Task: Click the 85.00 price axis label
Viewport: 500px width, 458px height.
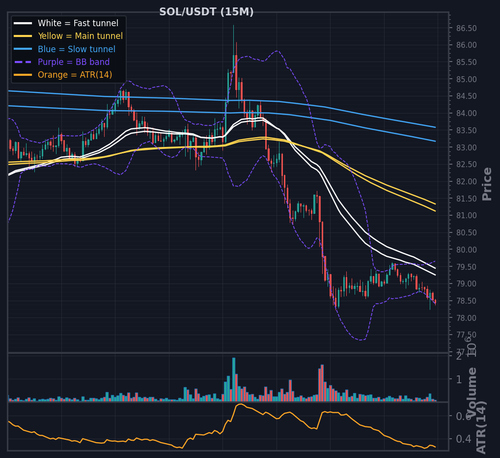Action: pos(466,79)
